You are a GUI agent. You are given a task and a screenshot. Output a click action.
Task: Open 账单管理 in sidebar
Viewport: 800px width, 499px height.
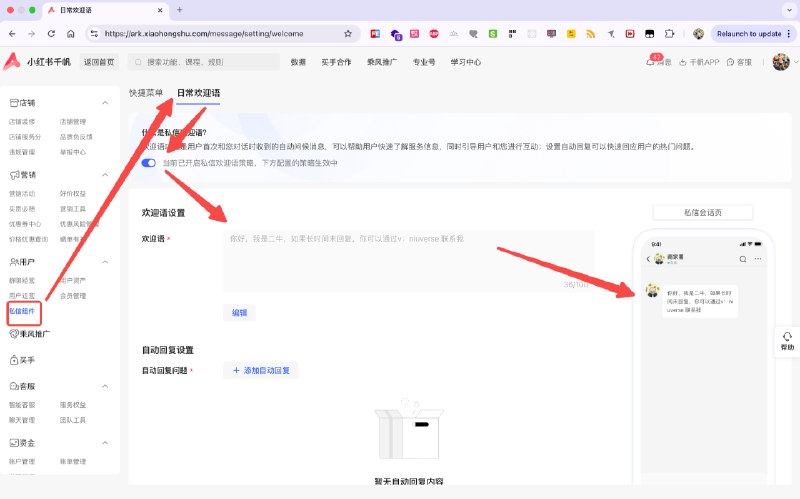(x=73, y=462)
